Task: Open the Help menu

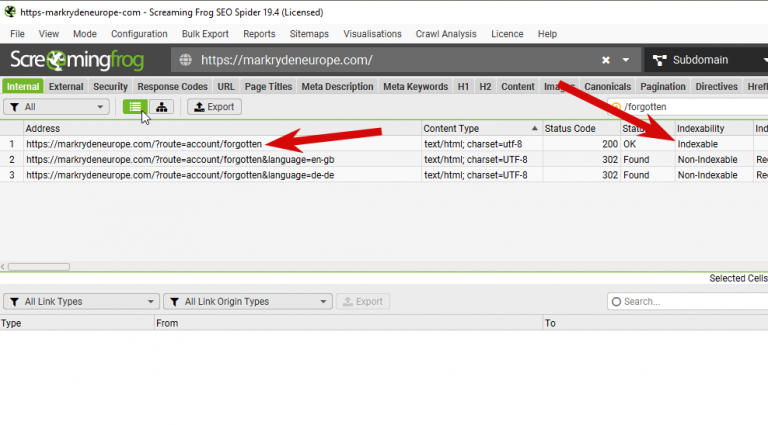Action: pyautogui.click(x=547, y=34)
